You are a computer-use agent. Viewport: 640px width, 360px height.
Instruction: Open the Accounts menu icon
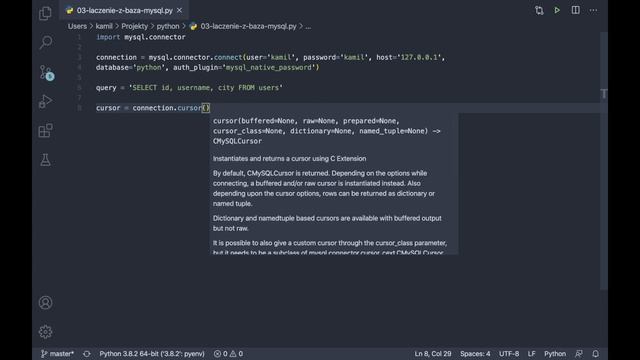[x=45, y=302]
